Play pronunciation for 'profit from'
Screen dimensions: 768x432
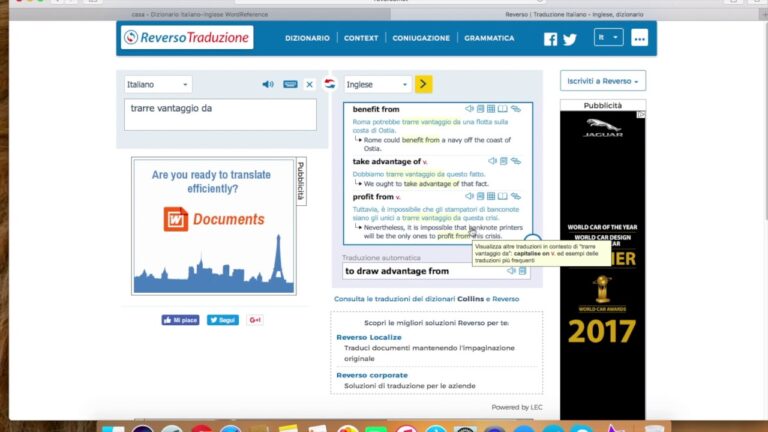469,196
